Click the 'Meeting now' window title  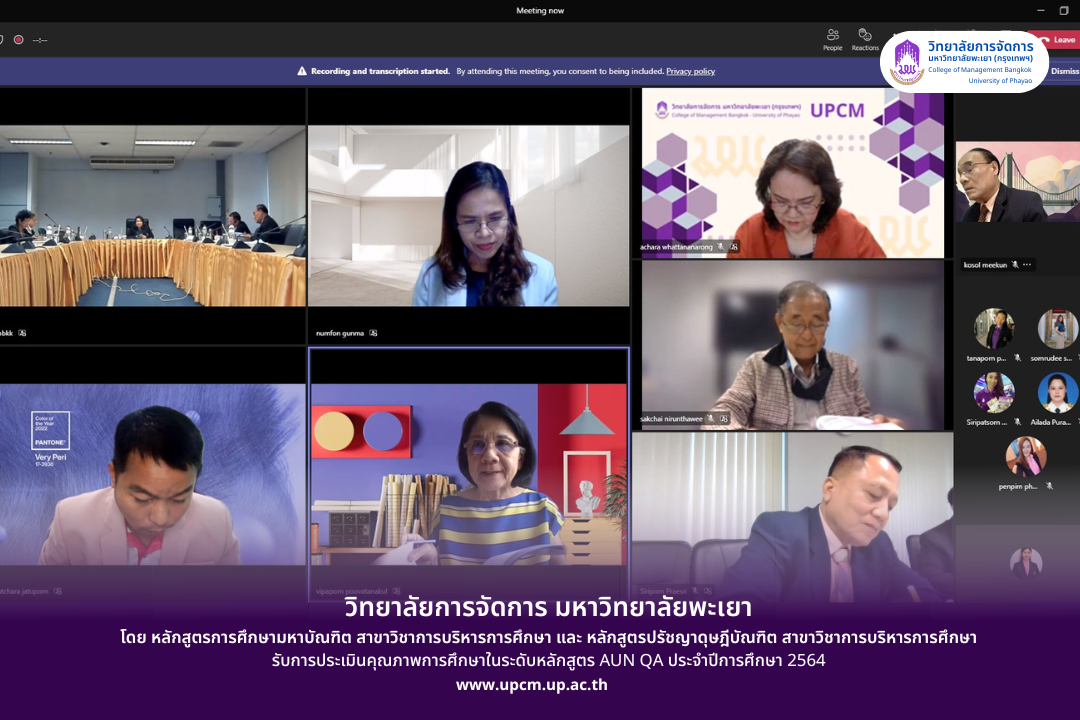[540, 10]
